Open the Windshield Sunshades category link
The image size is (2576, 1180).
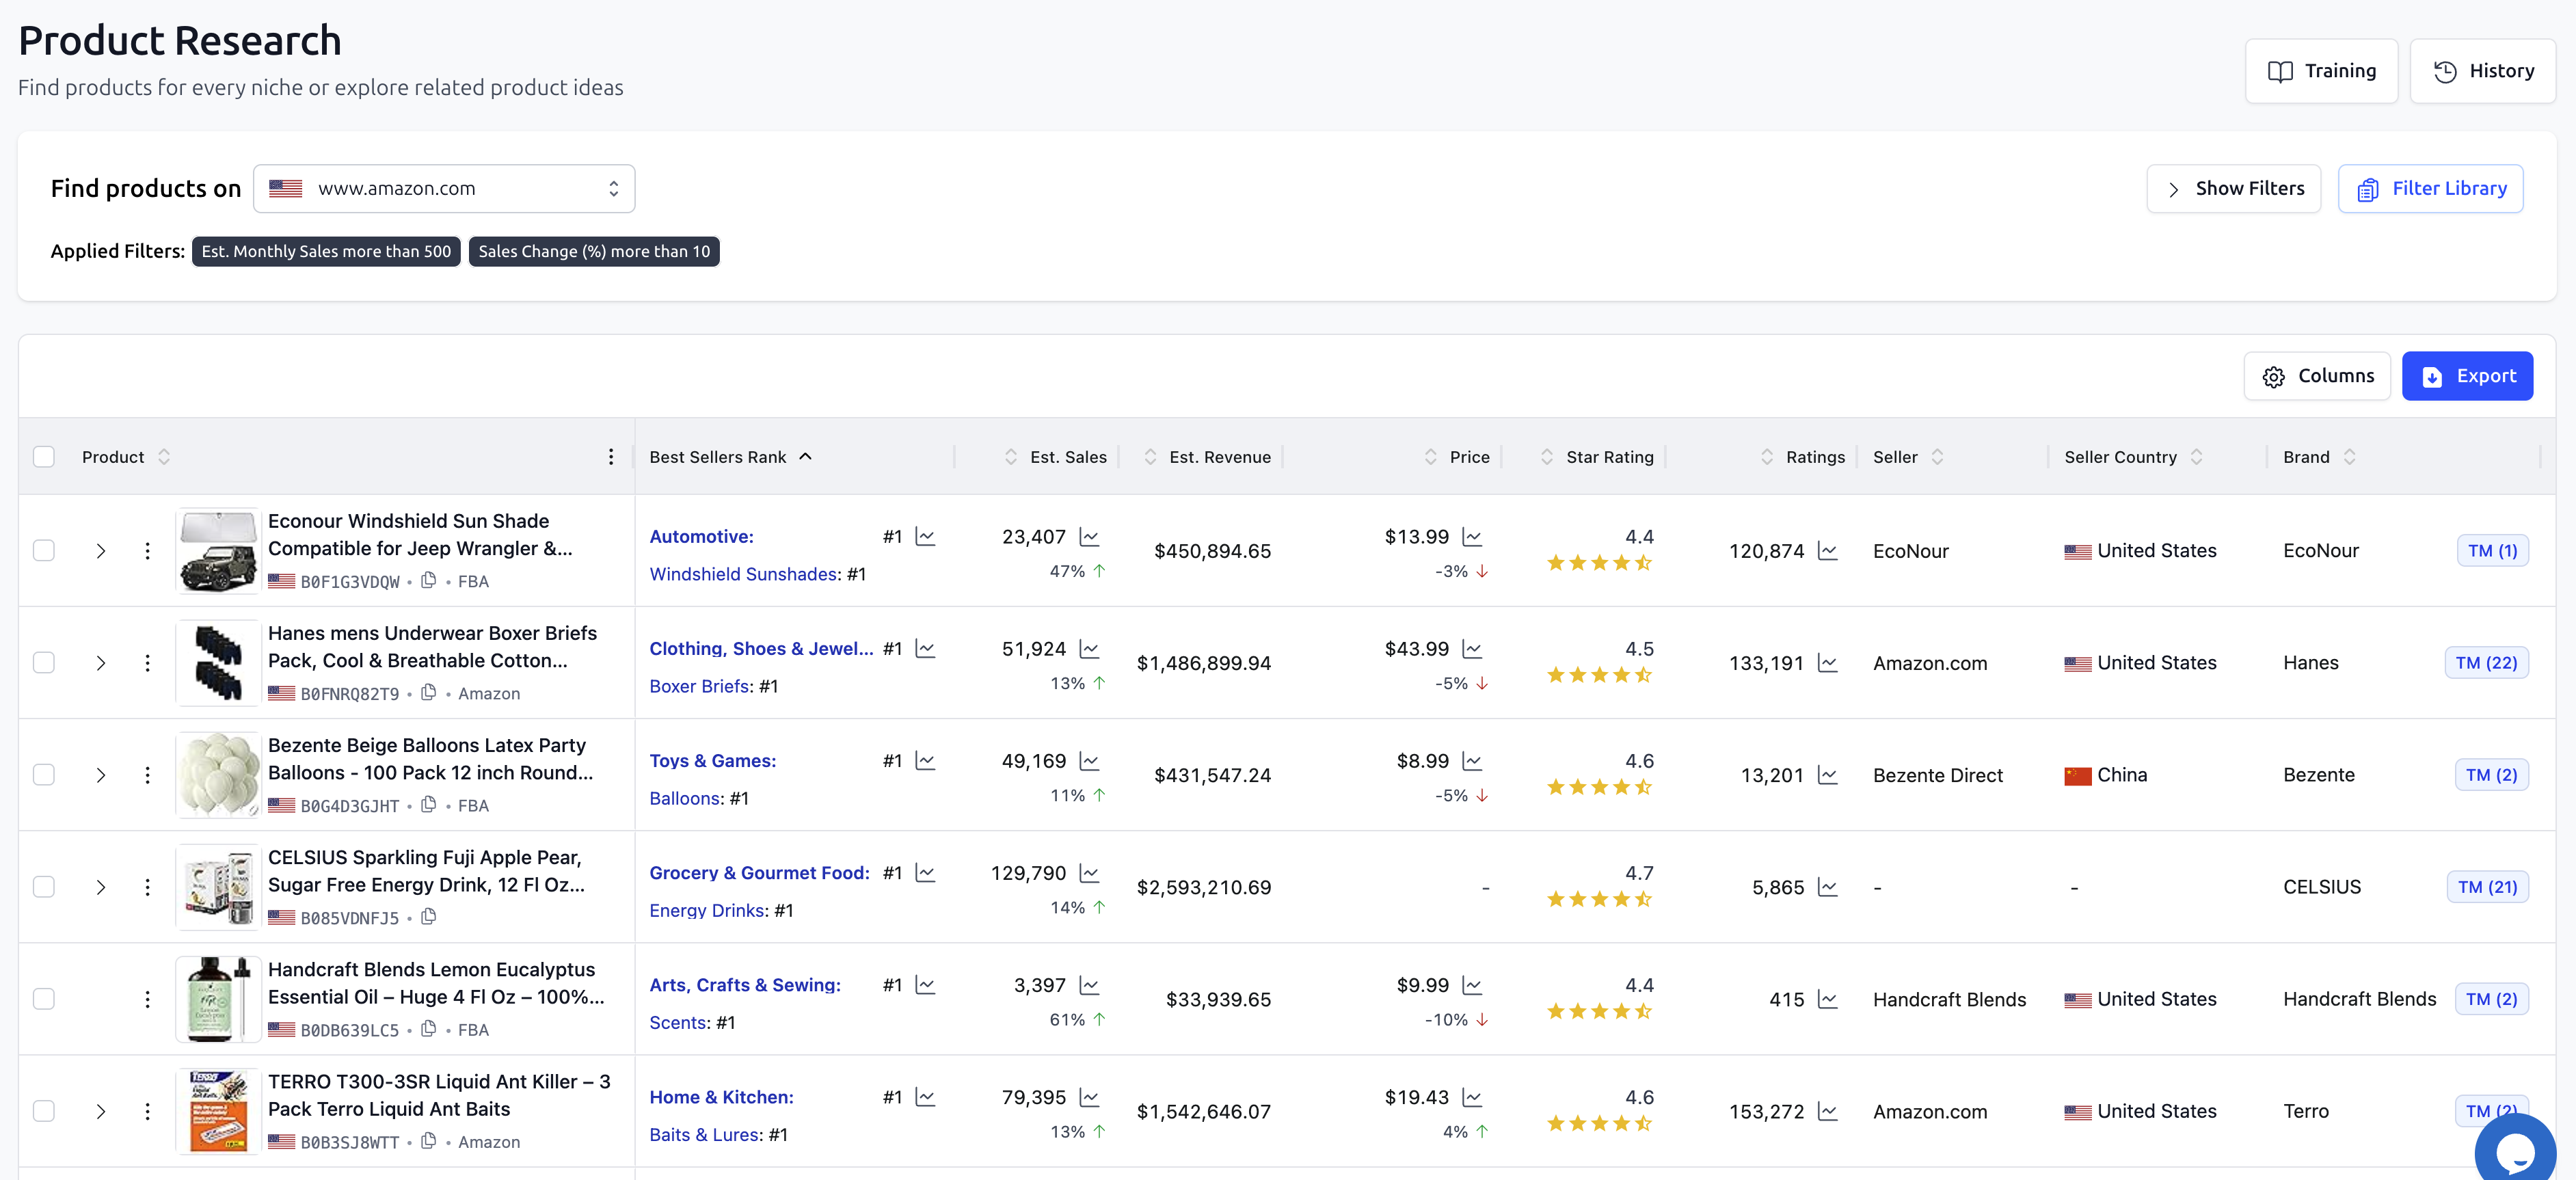pos(744,574)
